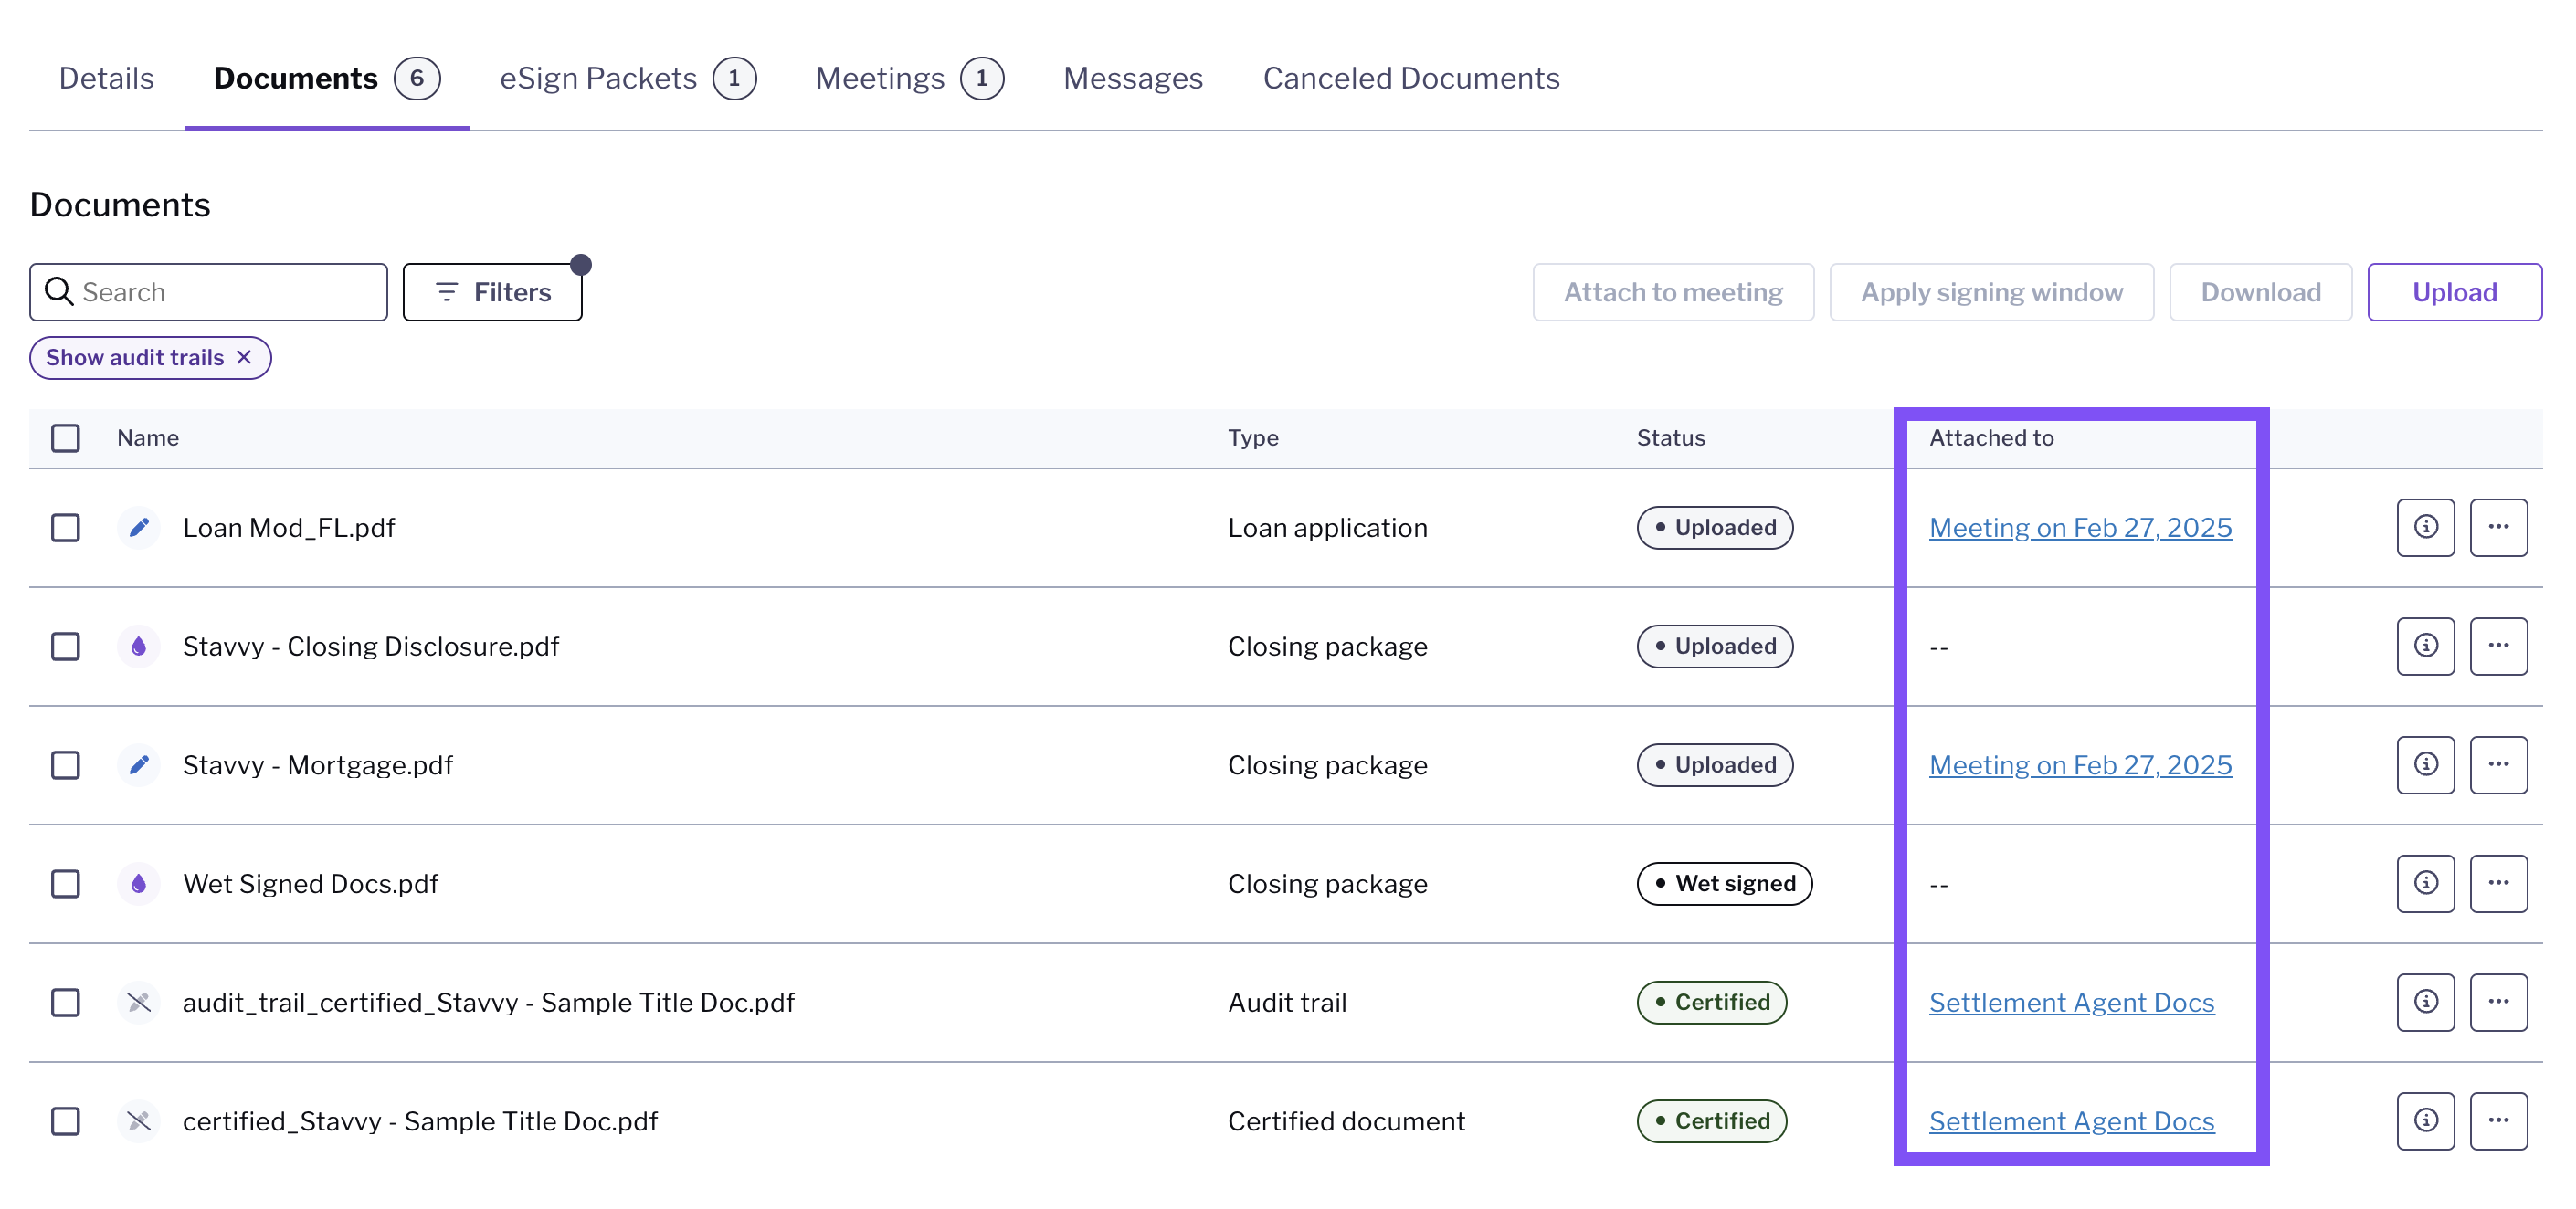Switch to the Canceled Documents tab
The width and height of the screenshot is (2576, 1209).
click(x=1411, y=78)
